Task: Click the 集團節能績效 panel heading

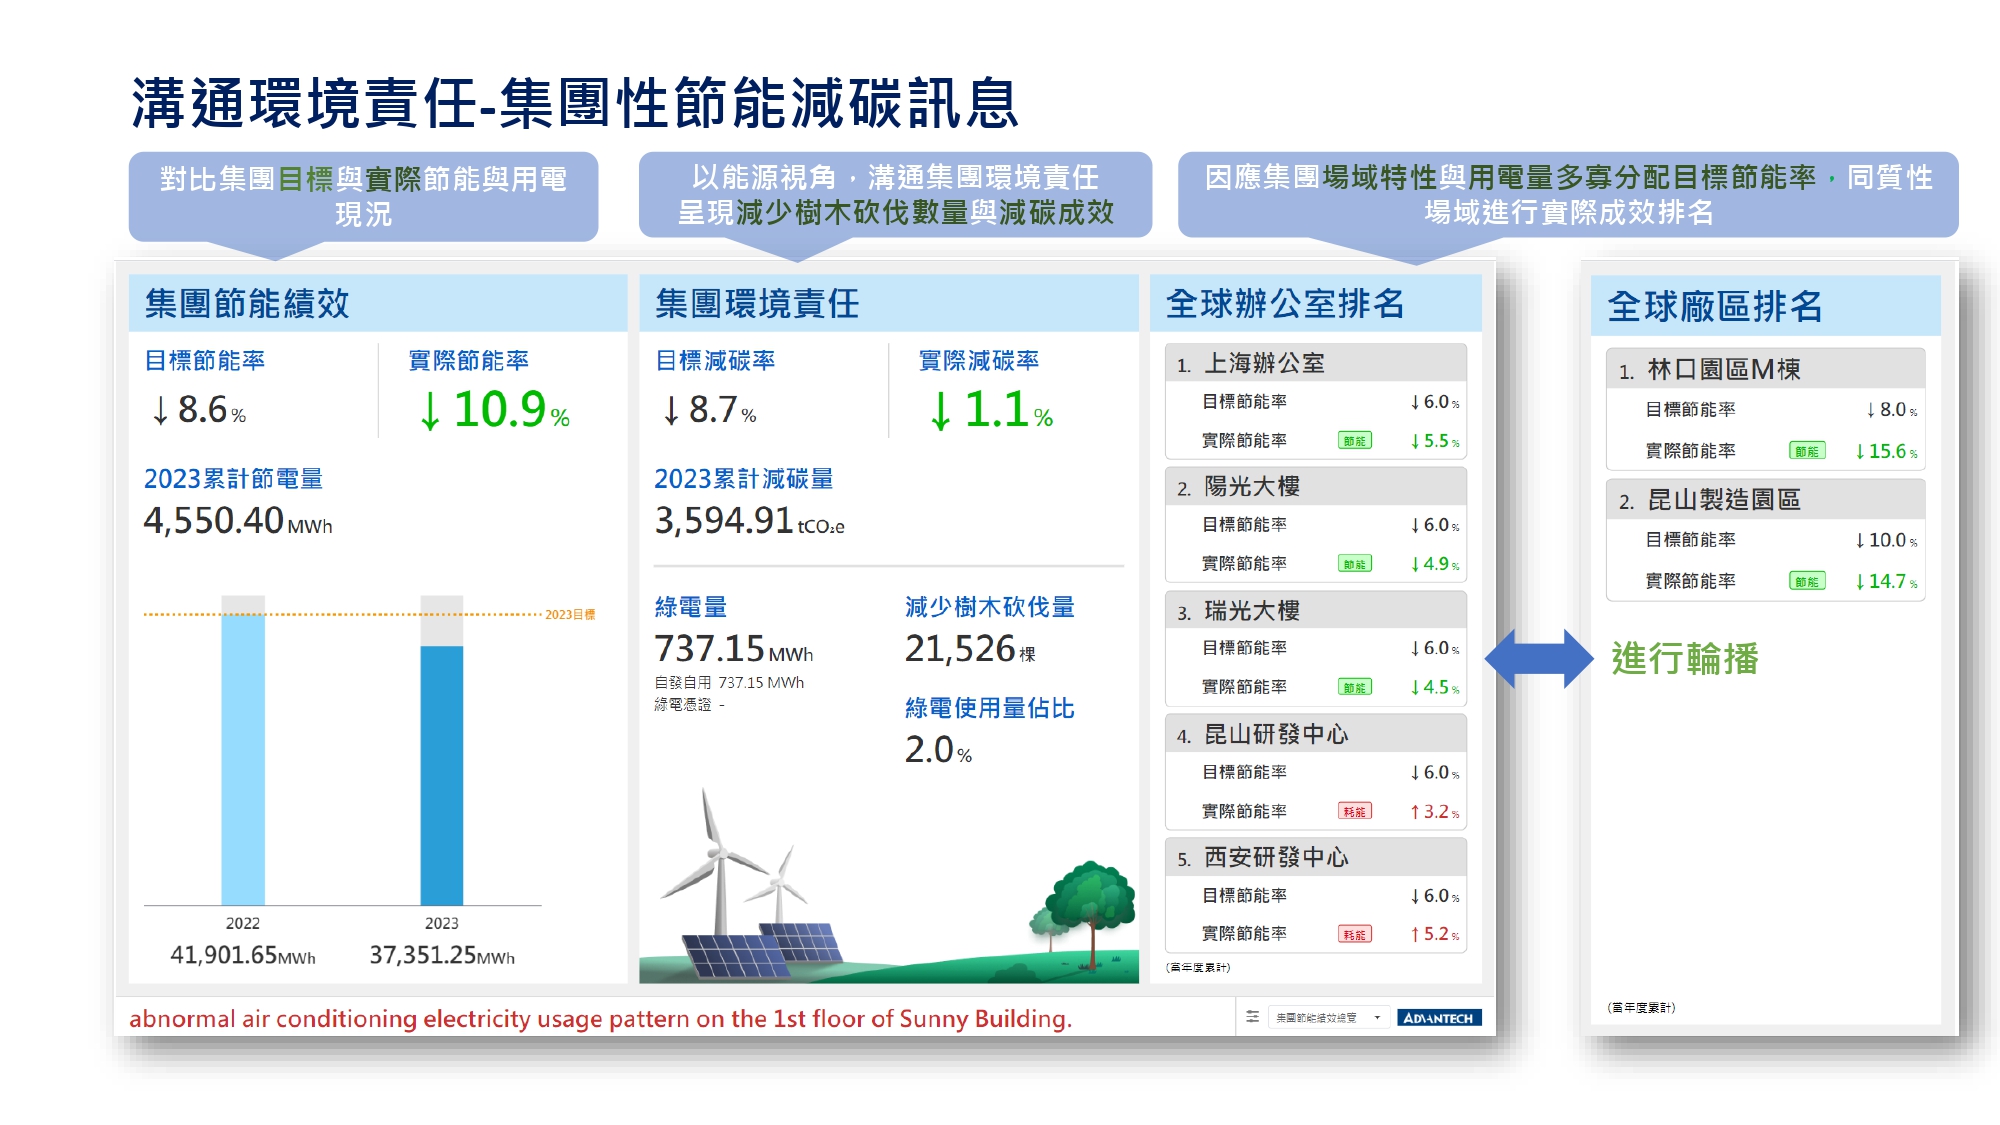Action: click(x=247, y=304)
